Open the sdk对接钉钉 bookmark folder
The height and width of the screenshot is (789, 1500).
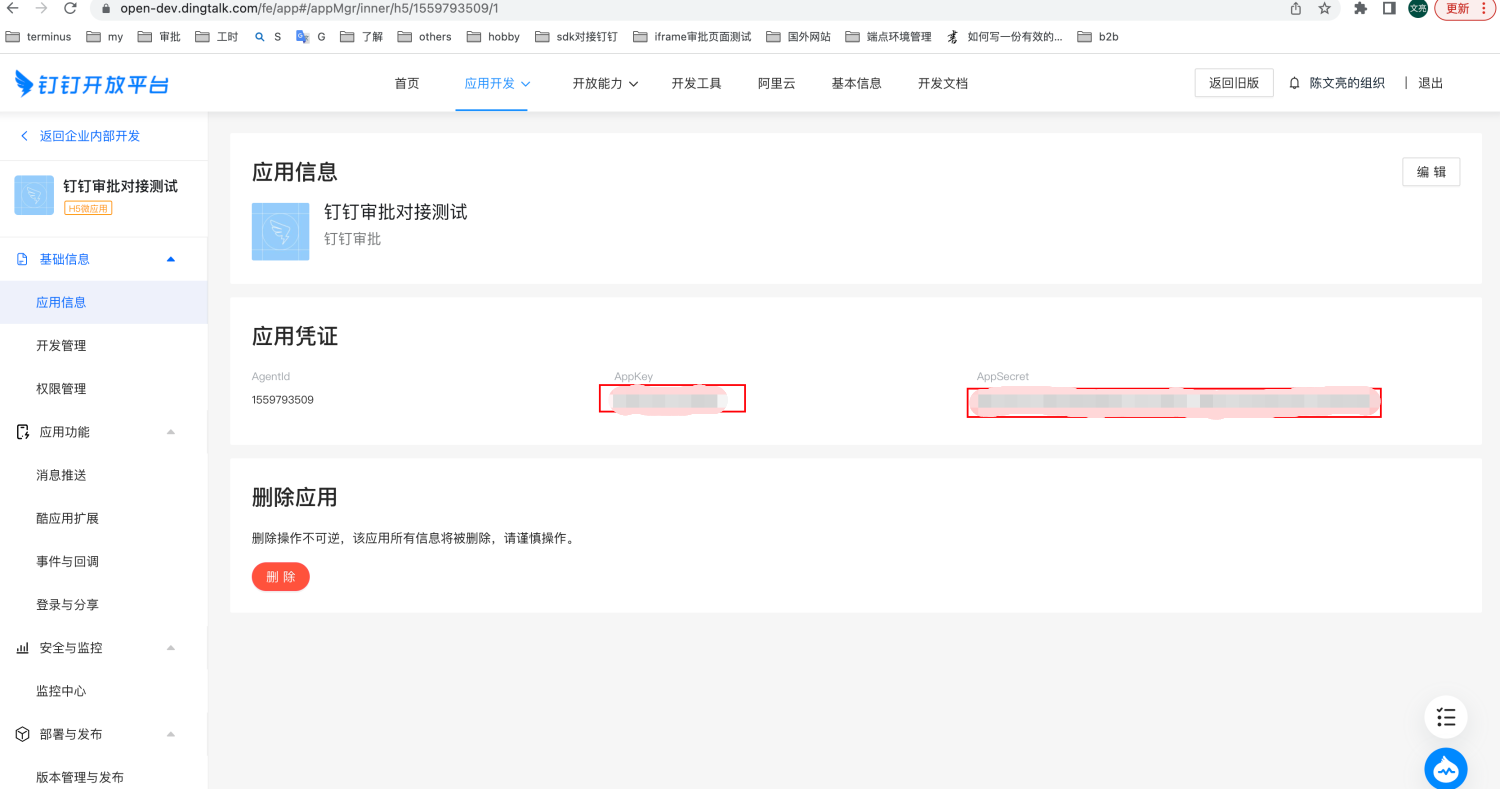577,37
